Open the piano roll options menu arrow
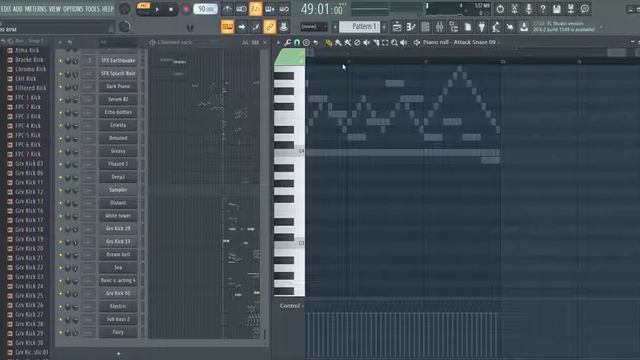 (278, 42)
